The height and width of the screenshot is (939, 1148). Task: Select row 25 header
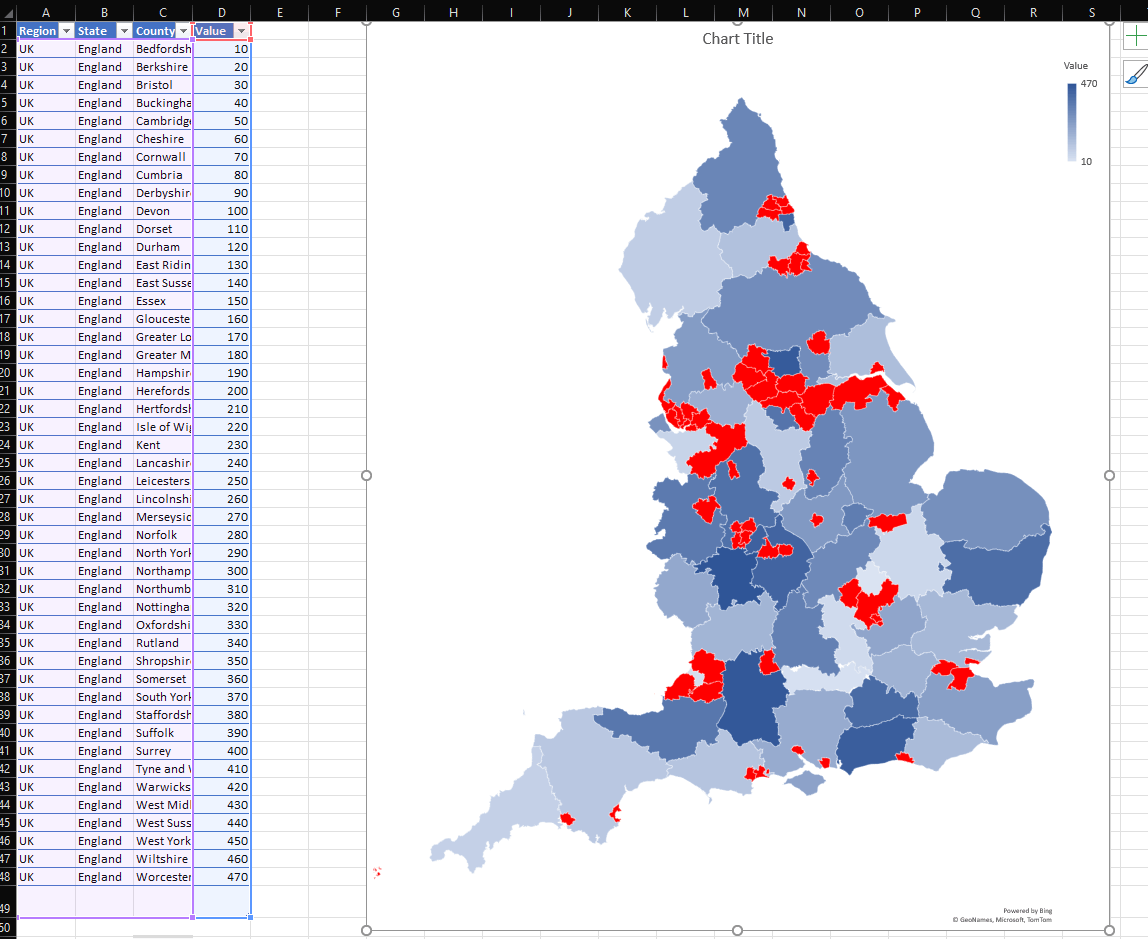tap(7, 463)
